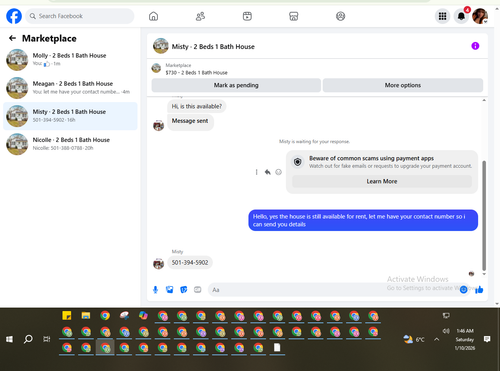The width and height of the screenshot is (500, 371).
Task: Record a voice clip with microphone icon
Action: [x=155, y=290]
